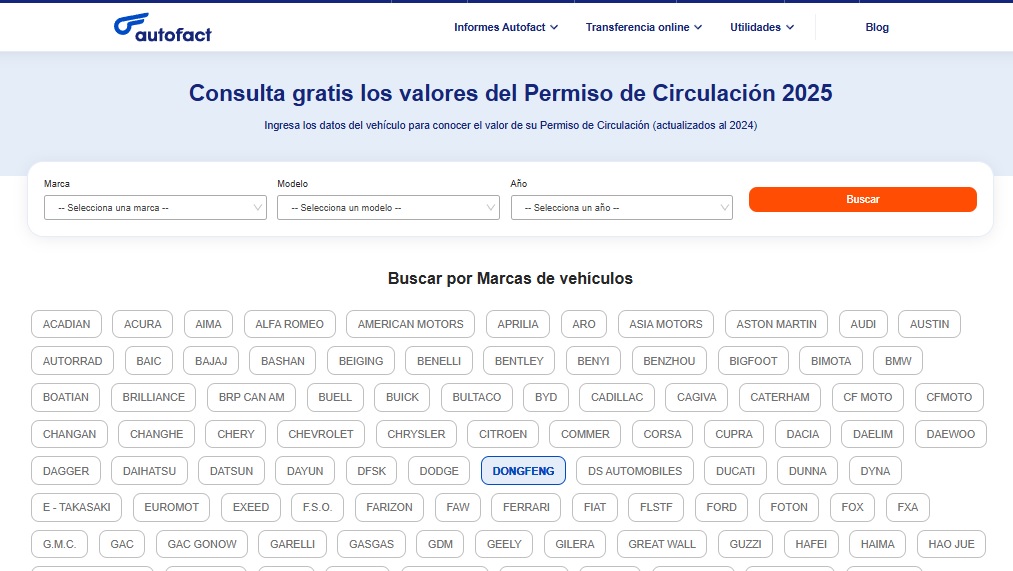Choose the BRP CAN AM brand
The width and height of the screenshot is (1013, 571).
(x=251, y=397)
